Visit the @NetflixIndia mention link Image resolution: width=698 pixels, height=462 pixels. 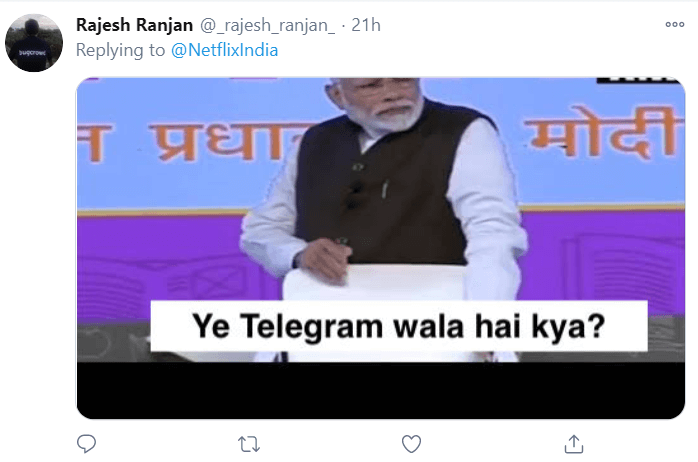tap(224, 50)
